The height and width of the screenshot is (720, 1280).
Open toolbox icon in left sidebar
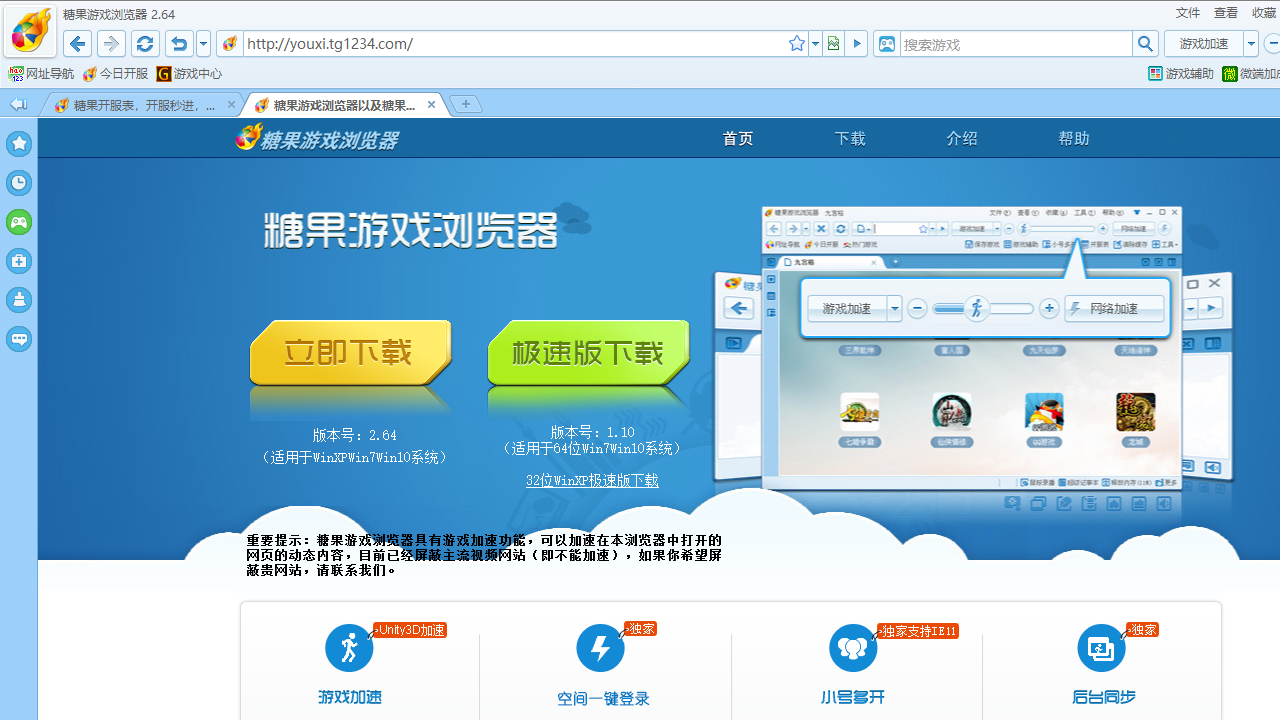[19, 261]
